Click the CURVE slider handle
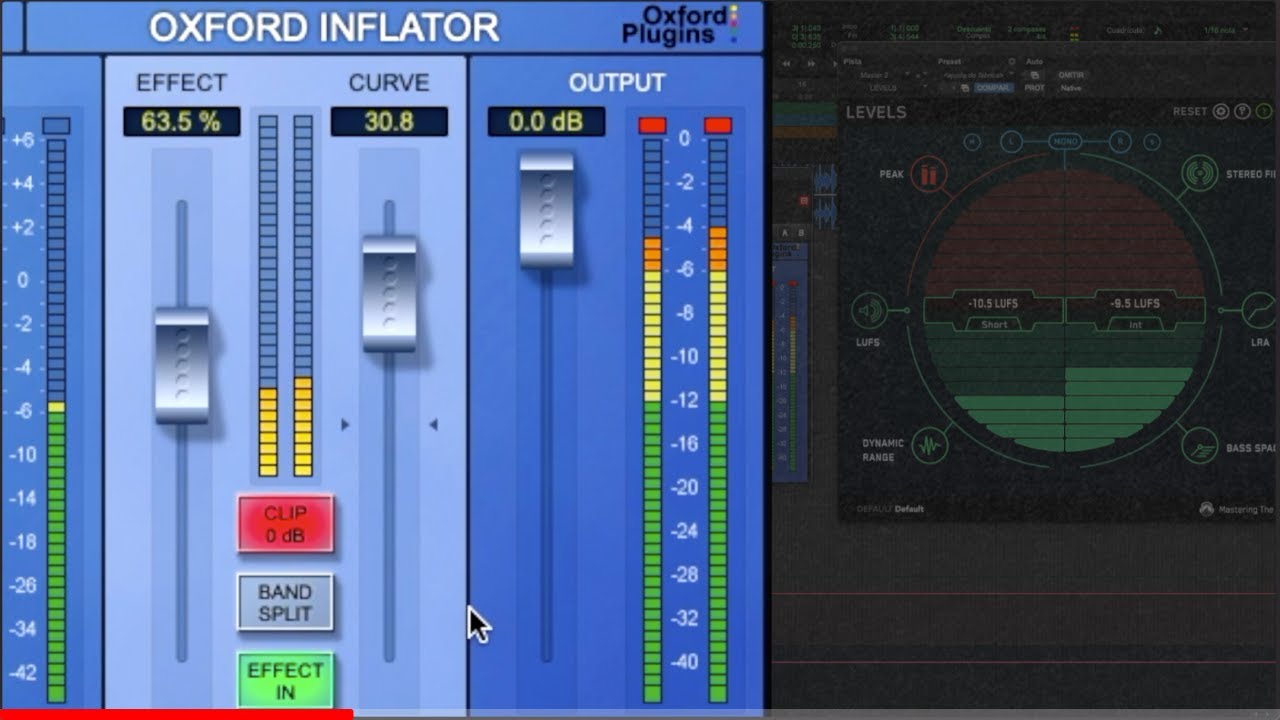This screenshot has width=1280, height=720. [389, 293]
